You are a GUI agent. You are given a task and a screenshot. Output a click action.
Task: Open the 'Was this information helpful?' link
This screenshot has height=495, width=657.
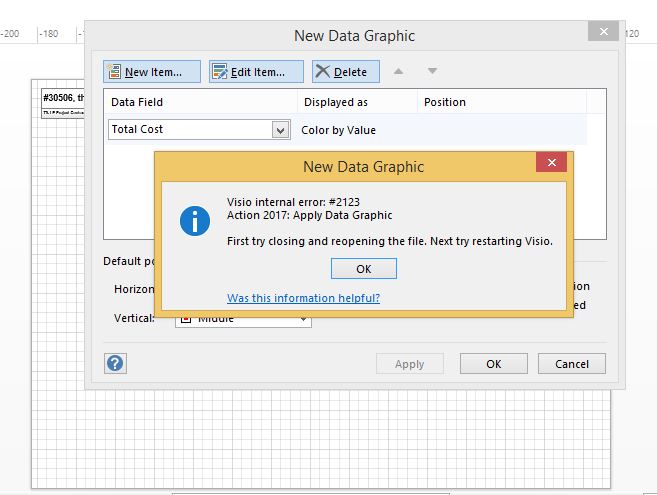coord(303,298)
